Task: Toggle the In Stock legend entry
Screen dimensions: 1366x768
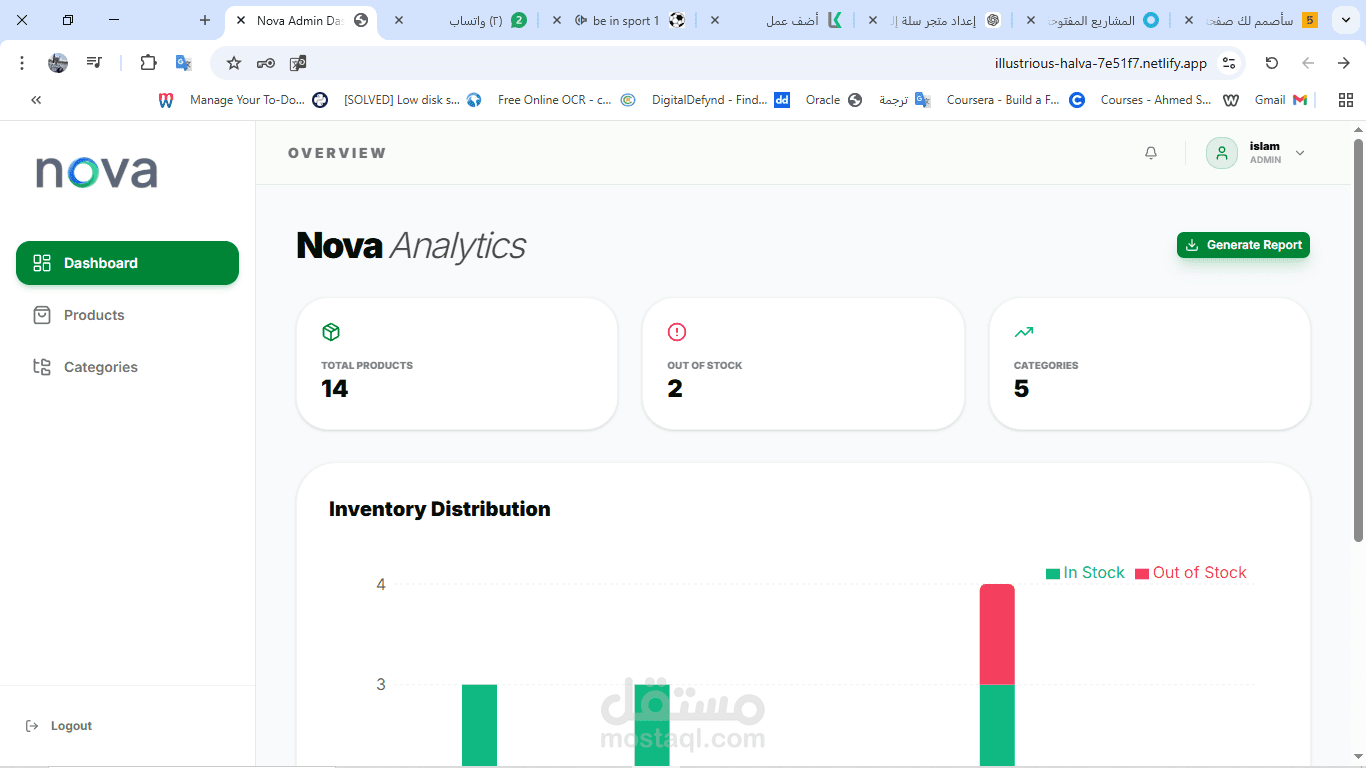Action: [1085, 573]
